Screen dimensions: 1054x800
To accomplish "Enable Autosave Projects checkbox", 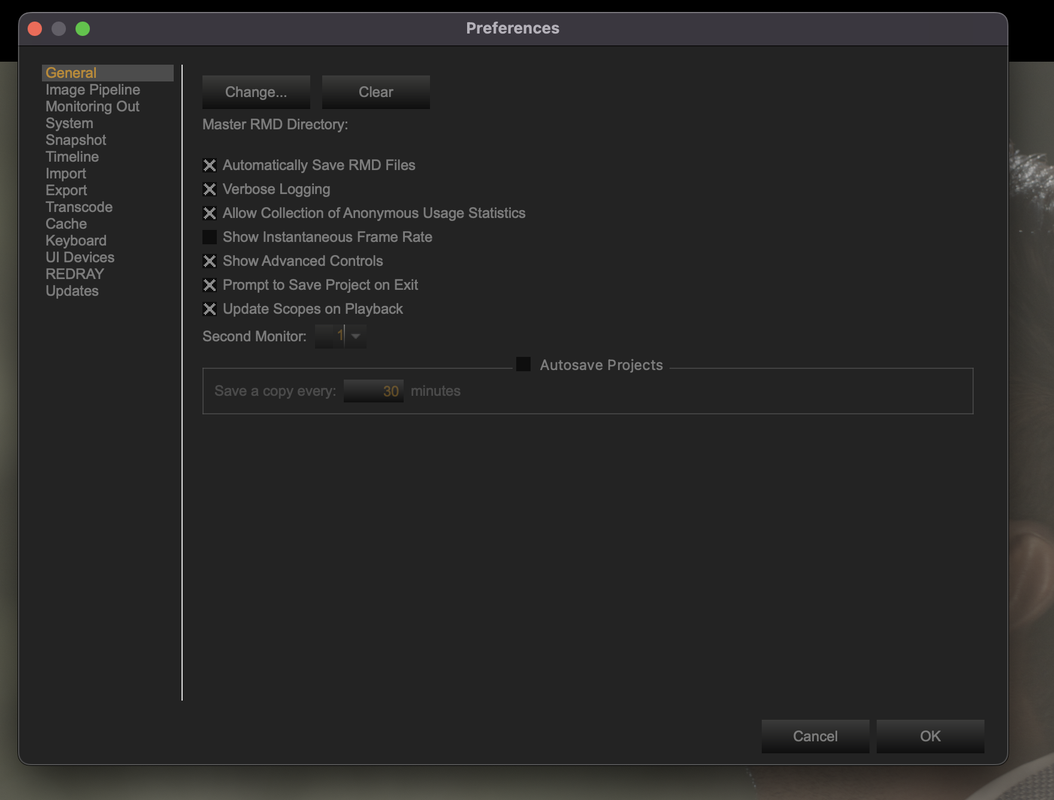I will tap(523, 364).
